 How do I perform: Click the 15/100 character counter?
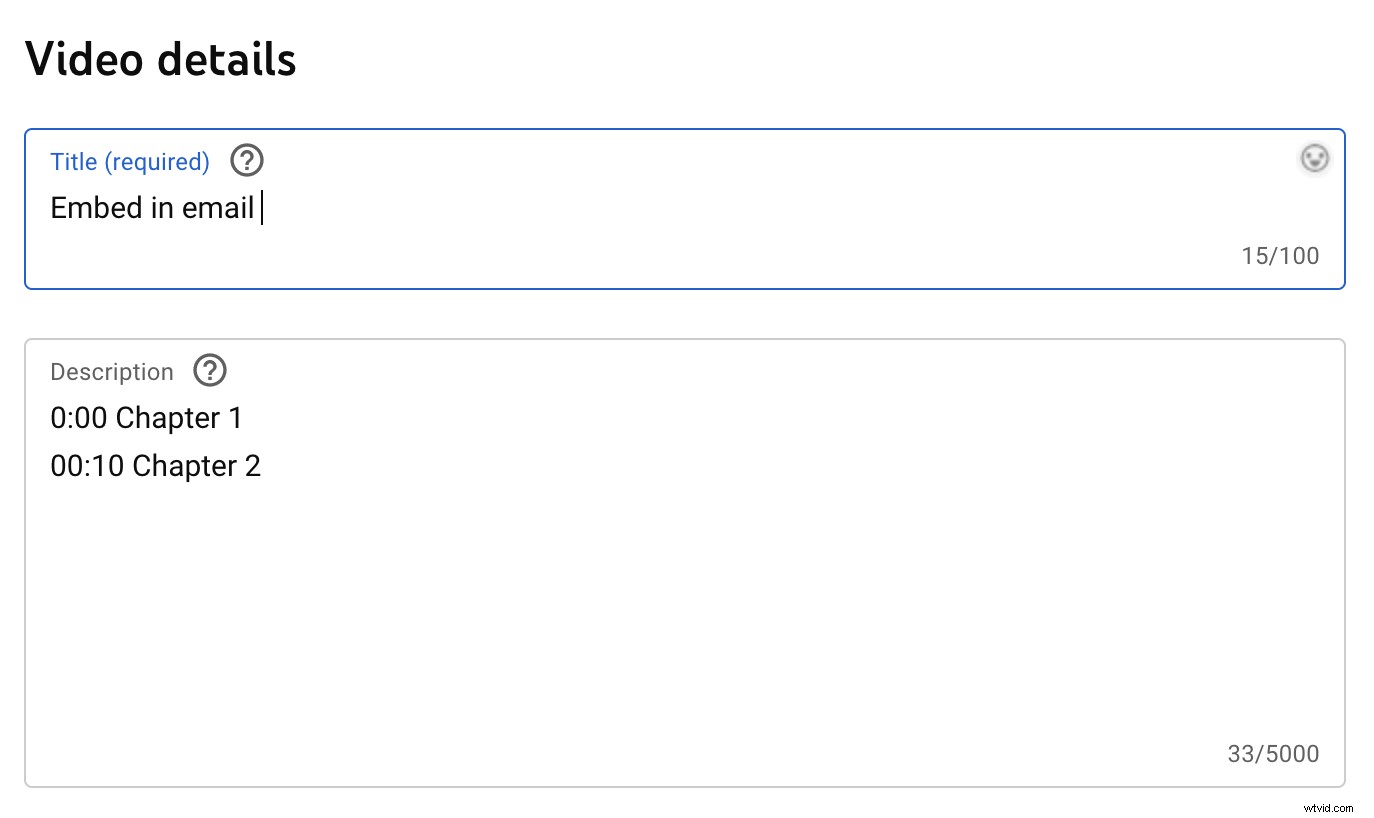click(x=1281, y=255)
